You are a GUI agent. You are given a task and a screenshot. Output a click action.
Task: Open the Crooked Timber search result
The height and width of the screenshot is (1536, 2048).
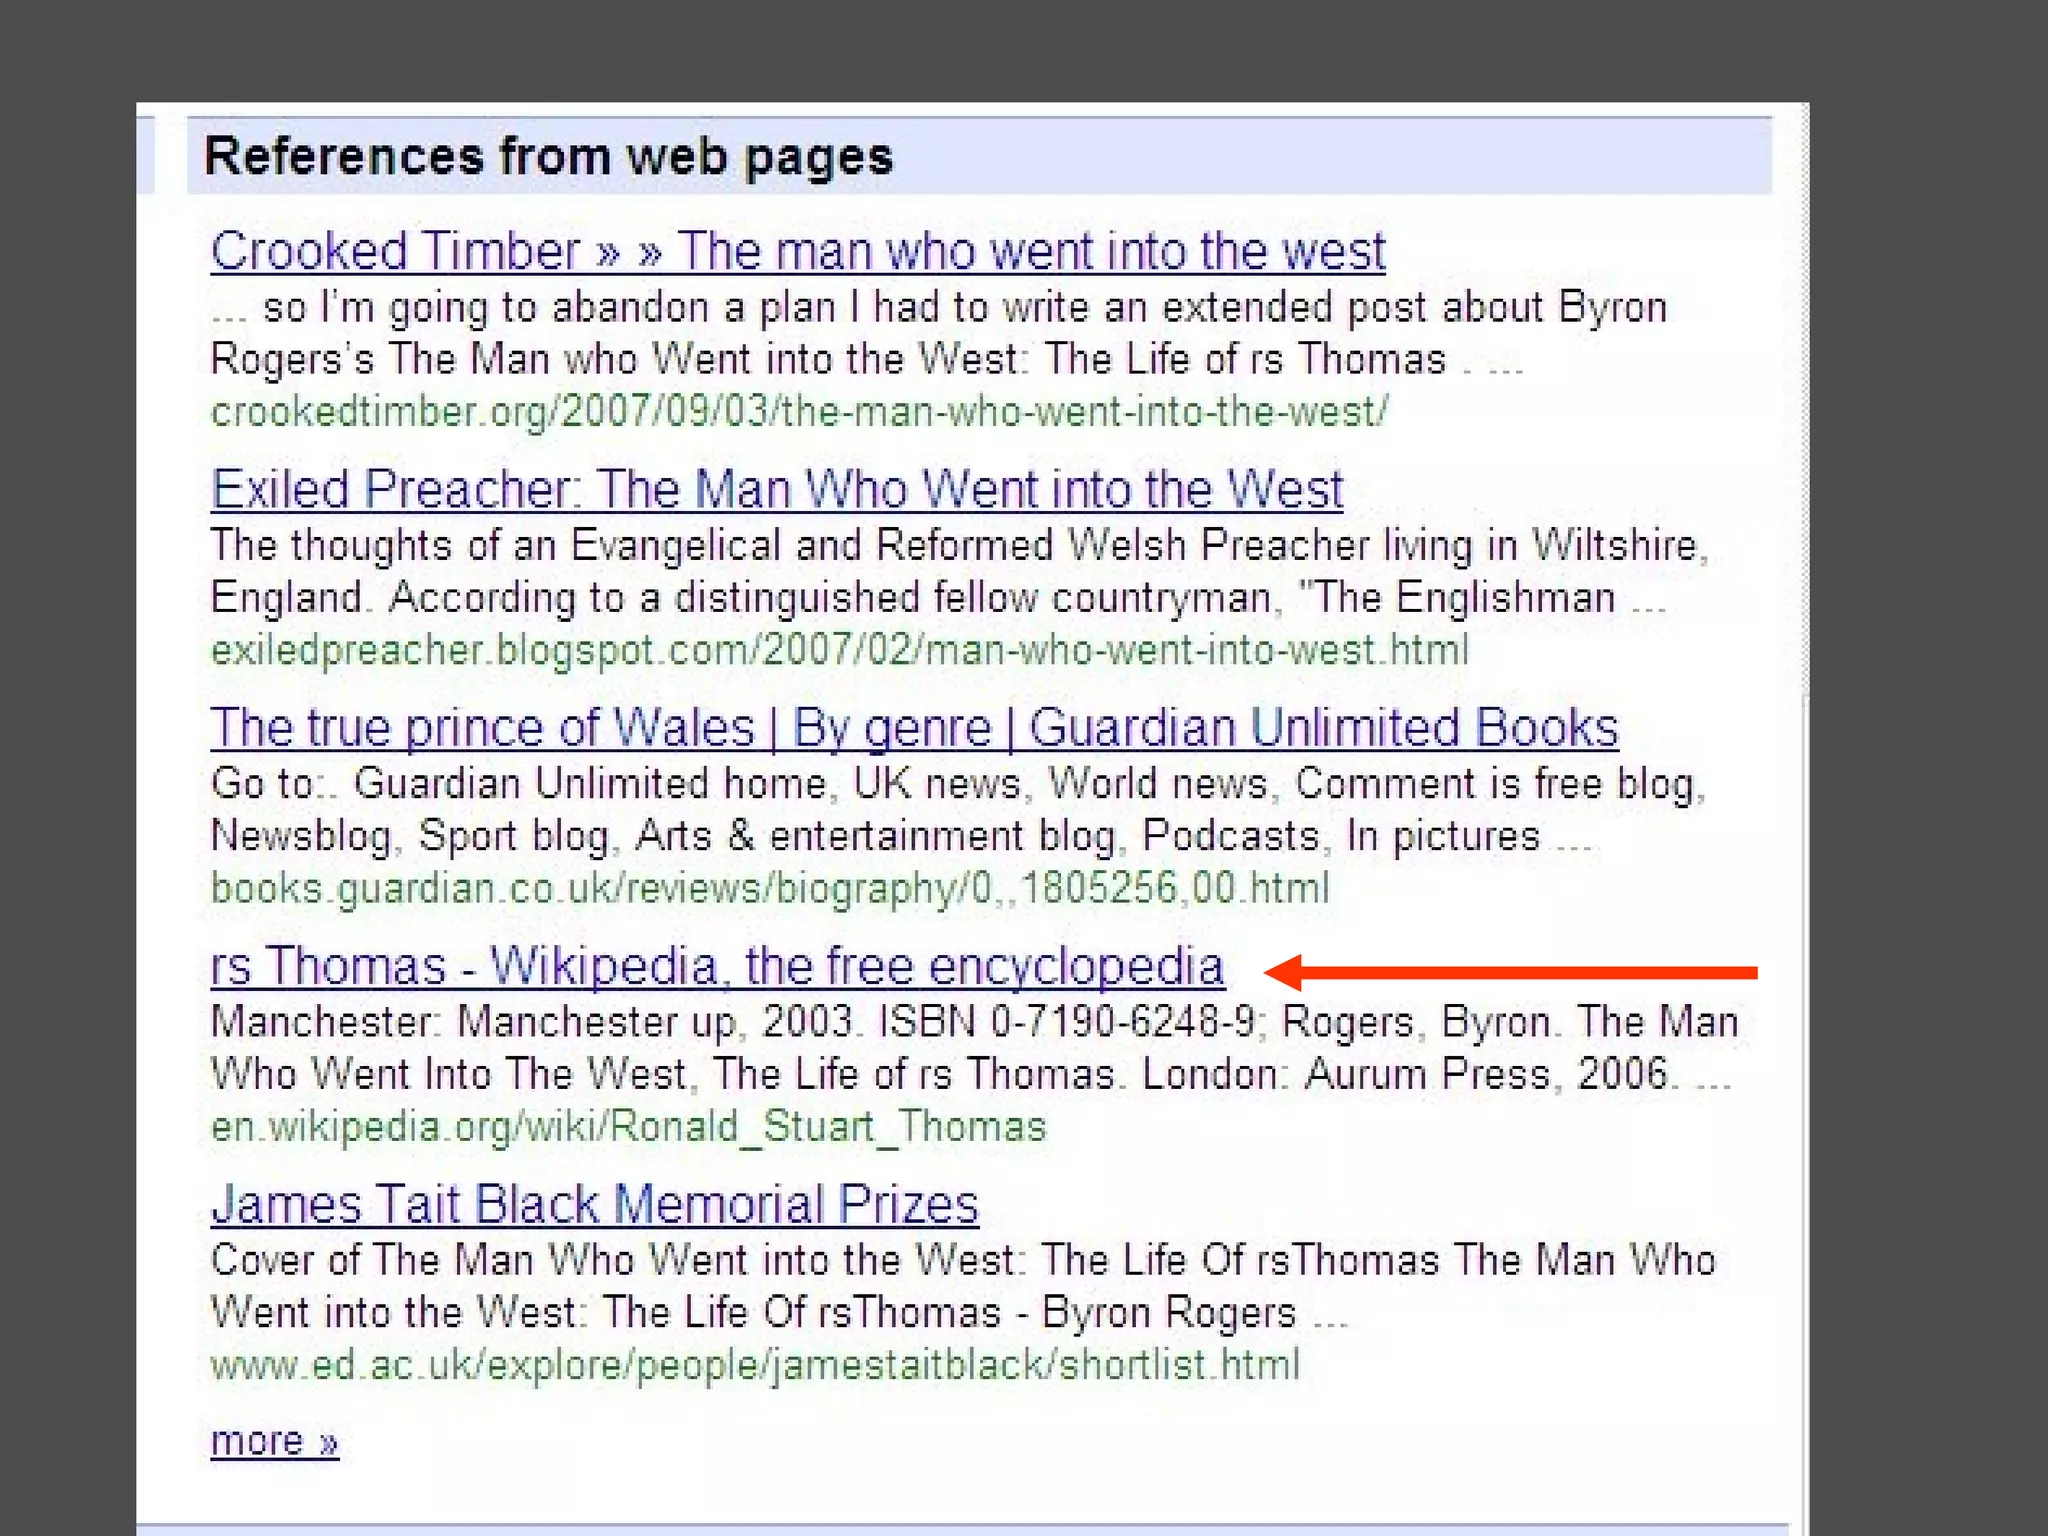797,251
